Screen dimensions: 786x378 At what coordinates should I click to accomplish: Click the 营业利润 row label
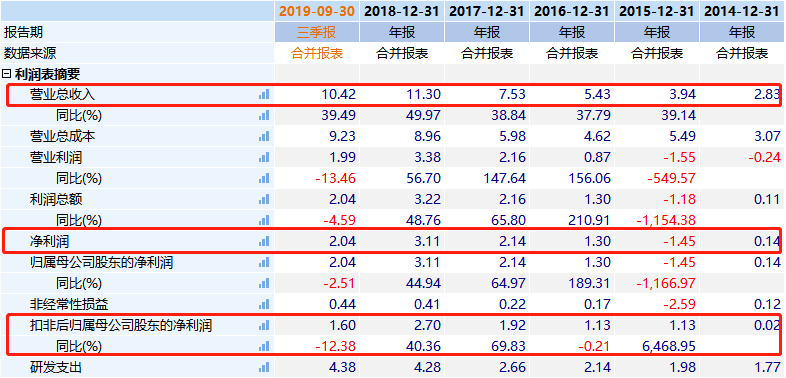pyautogui.click(x=56, y=157)
